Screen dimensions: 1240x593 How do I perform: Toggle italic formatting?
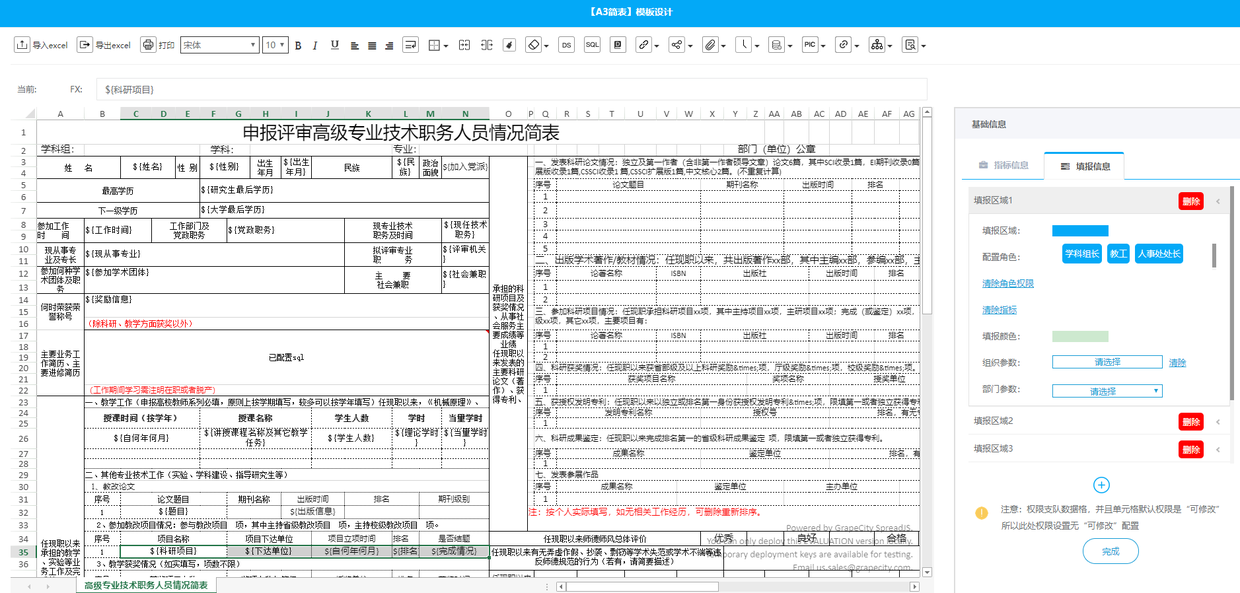tap(315, 45)
